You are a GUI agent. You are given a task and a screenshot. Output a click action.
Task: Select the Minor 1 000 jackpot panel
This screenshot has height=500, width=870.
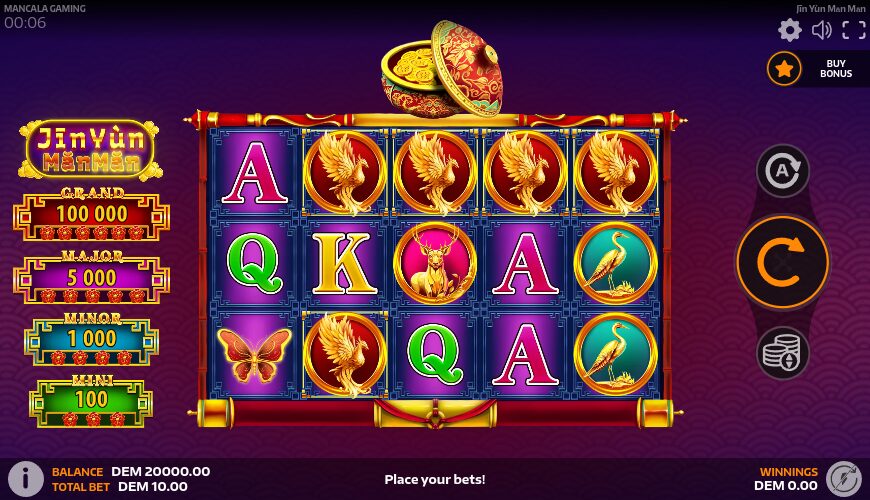click(92, 339)
